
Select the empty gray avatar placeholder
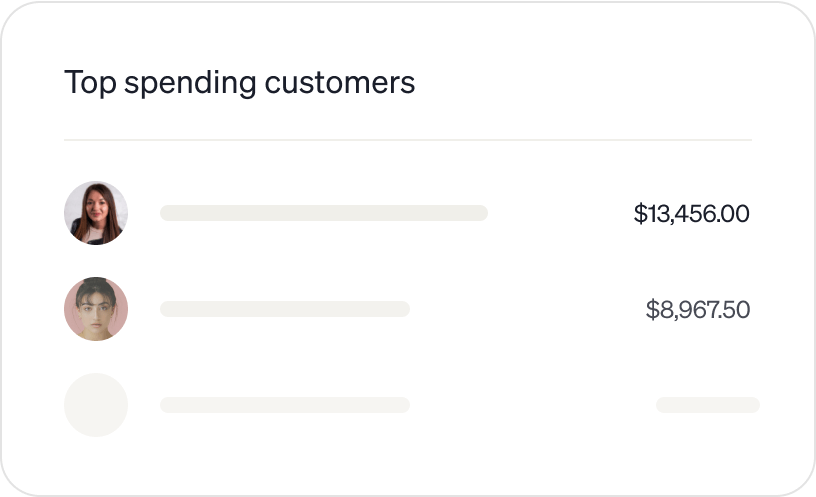[x=96, y=405]
